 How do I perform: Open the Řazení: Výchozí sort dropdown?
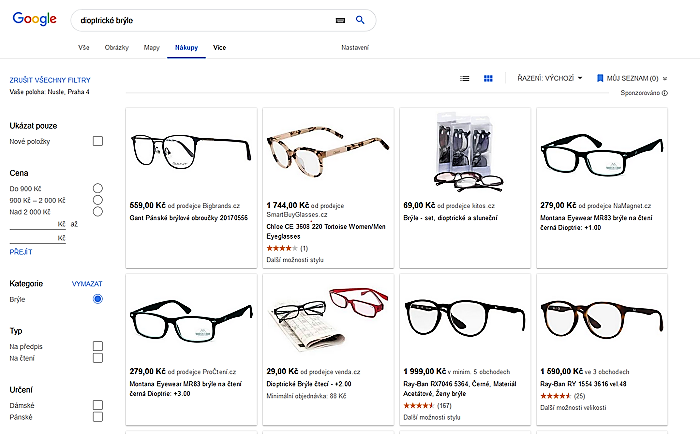pos(550,78)
